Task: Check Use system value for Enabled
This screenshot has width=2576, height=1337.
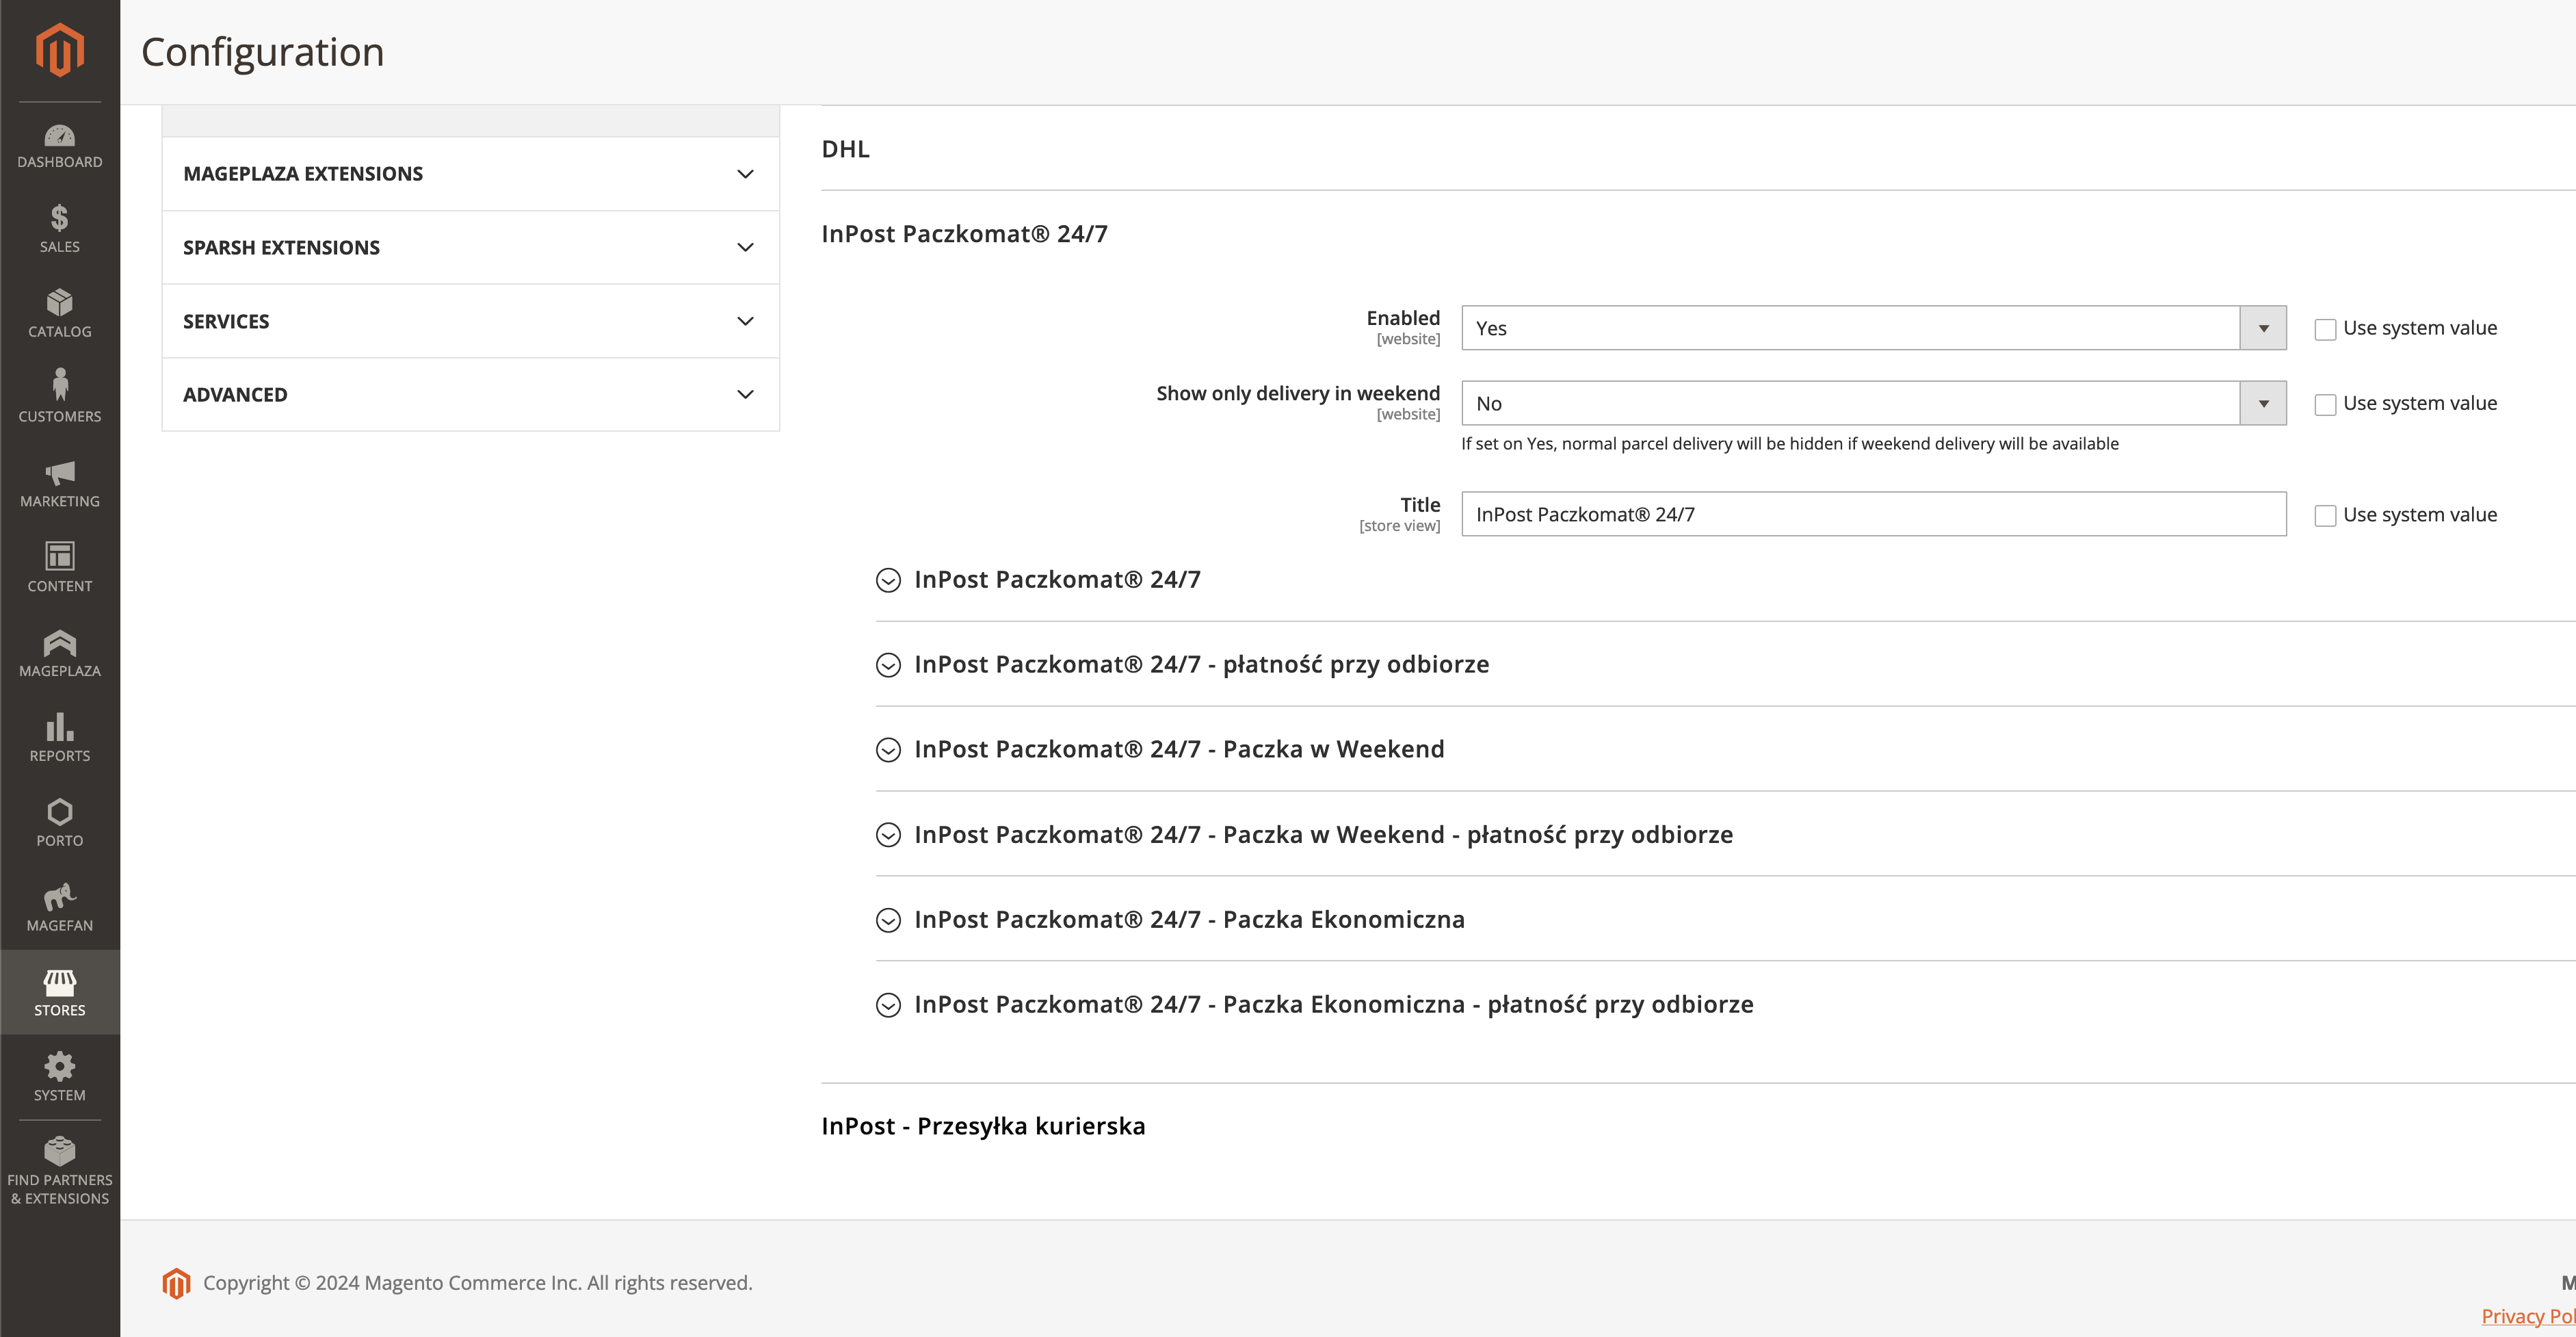Action: click(2325, 329)
